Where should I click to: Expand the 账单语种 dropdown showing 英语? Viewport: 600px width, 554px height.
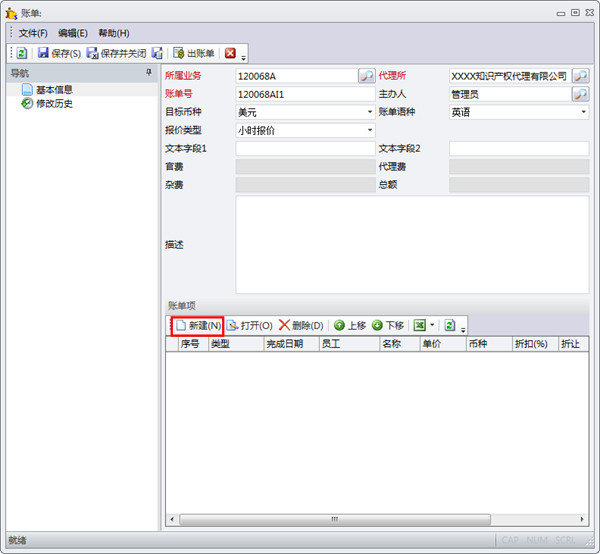pos(583,112)
